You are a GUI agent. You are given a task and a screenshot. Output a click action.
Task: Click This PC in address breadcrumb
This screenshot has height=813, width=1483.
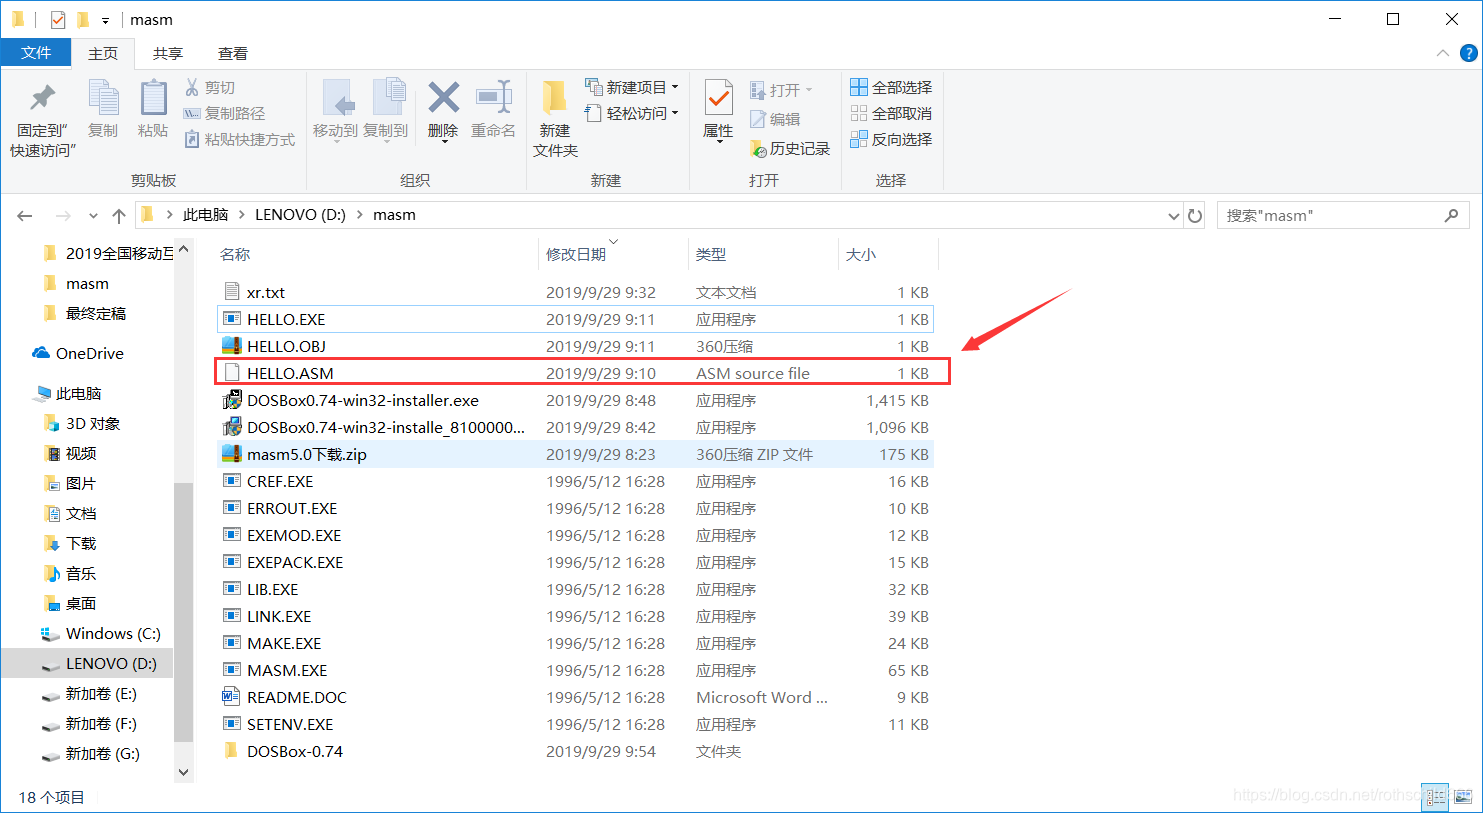(x=205, y=215)
